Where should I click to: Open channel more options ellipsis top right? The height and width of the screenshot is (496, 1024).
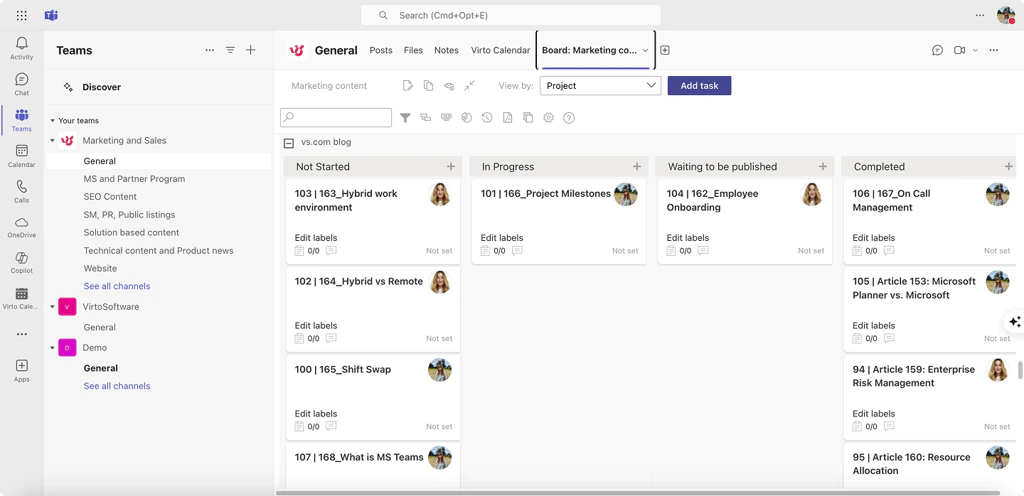[994, 50]
